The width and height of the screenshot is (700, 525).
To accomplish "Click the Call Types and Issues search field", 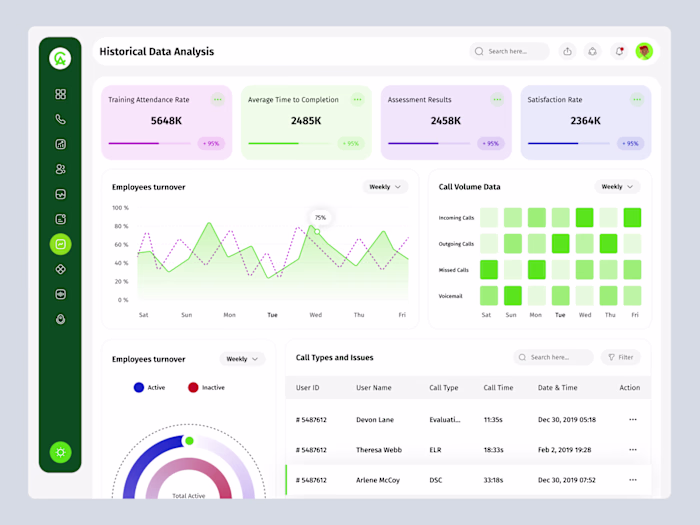I will pos(553,357).
